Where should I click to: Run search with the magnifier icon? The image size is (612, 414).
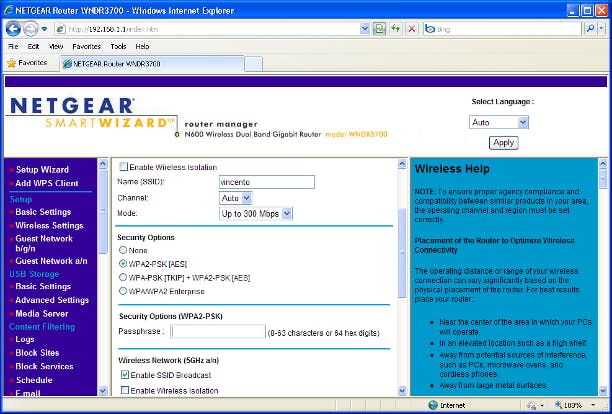coord(591,29)
